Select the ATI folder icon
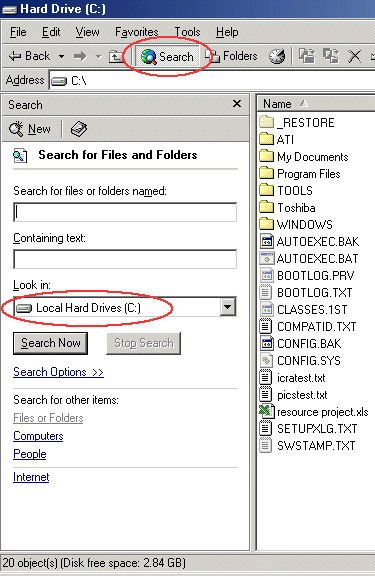Viewport: 375px width, 576px height. 266,139
